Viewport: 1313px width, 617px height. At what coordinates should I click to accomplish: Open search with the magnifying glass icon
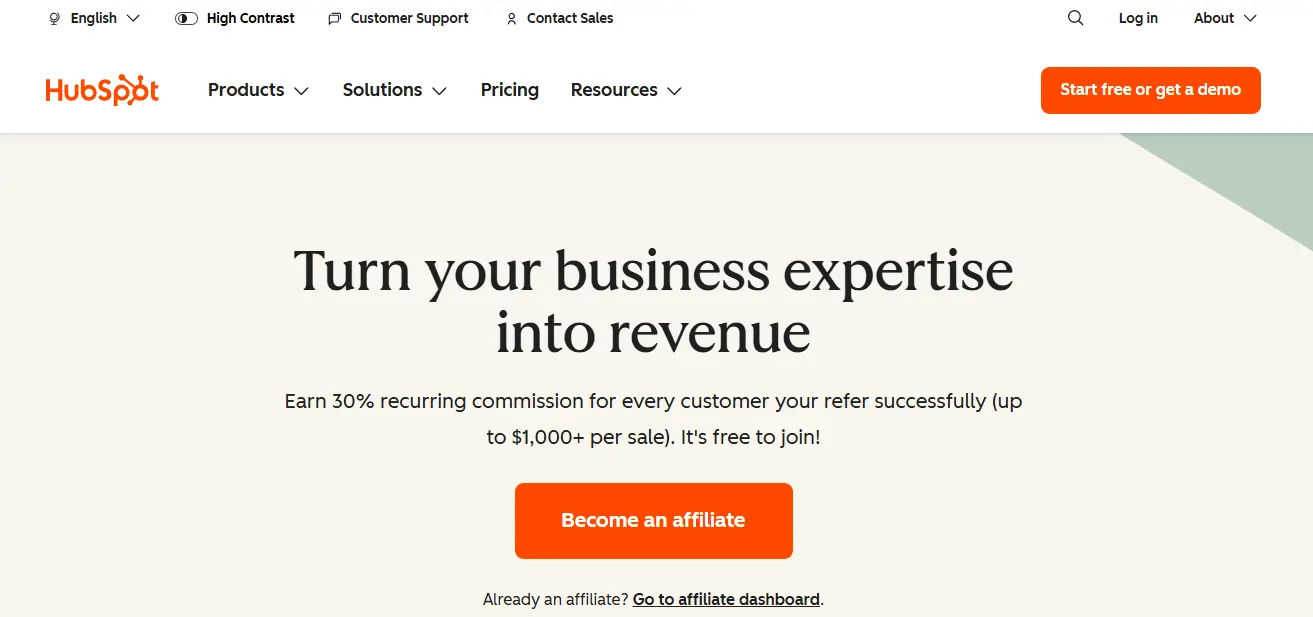[x=1074, y=17]
